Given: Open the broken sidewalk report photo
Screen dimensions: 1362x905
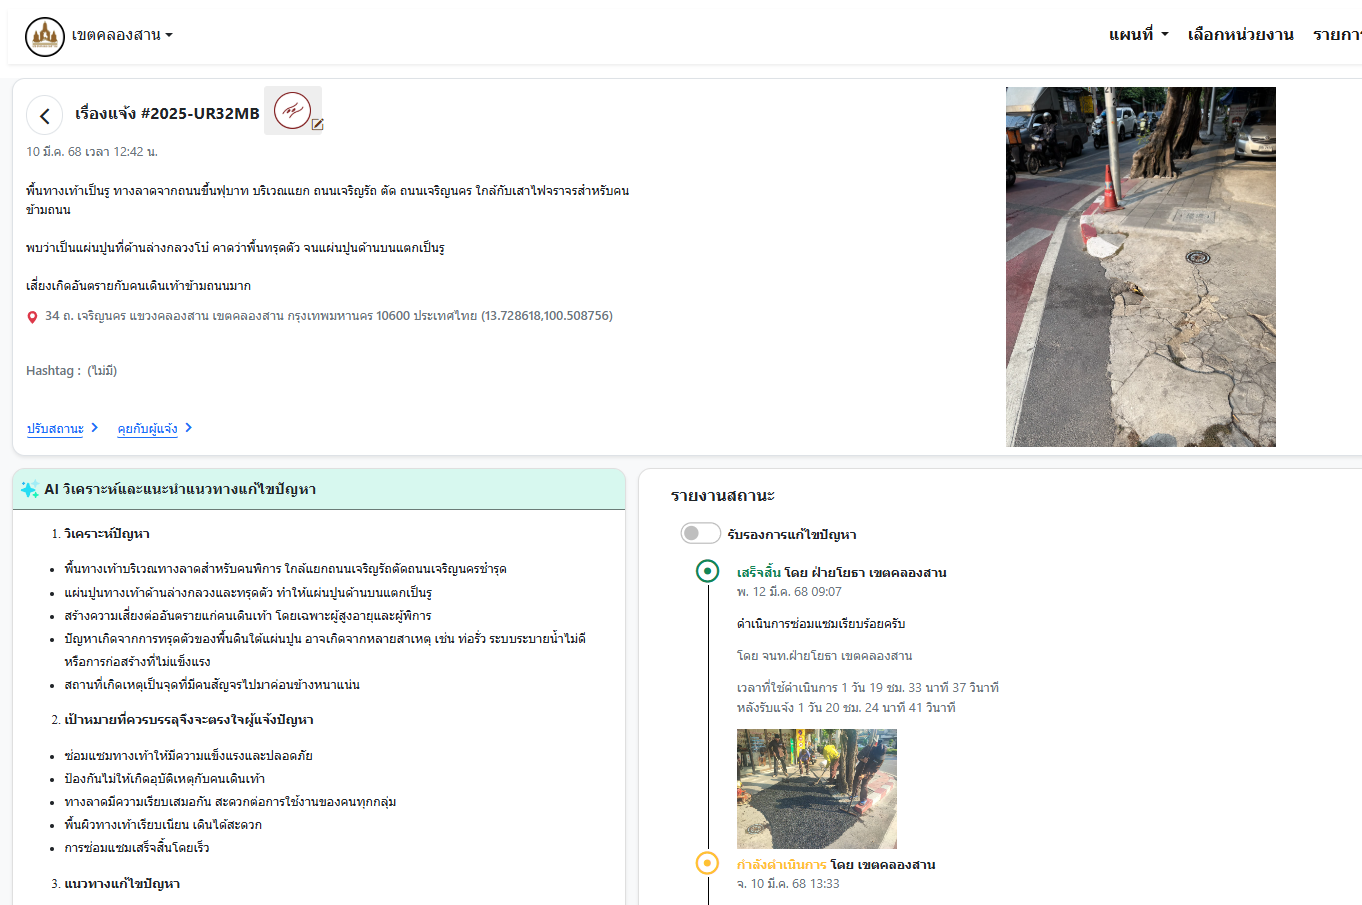Looking at the screenshot, I should click(1141, 267).
